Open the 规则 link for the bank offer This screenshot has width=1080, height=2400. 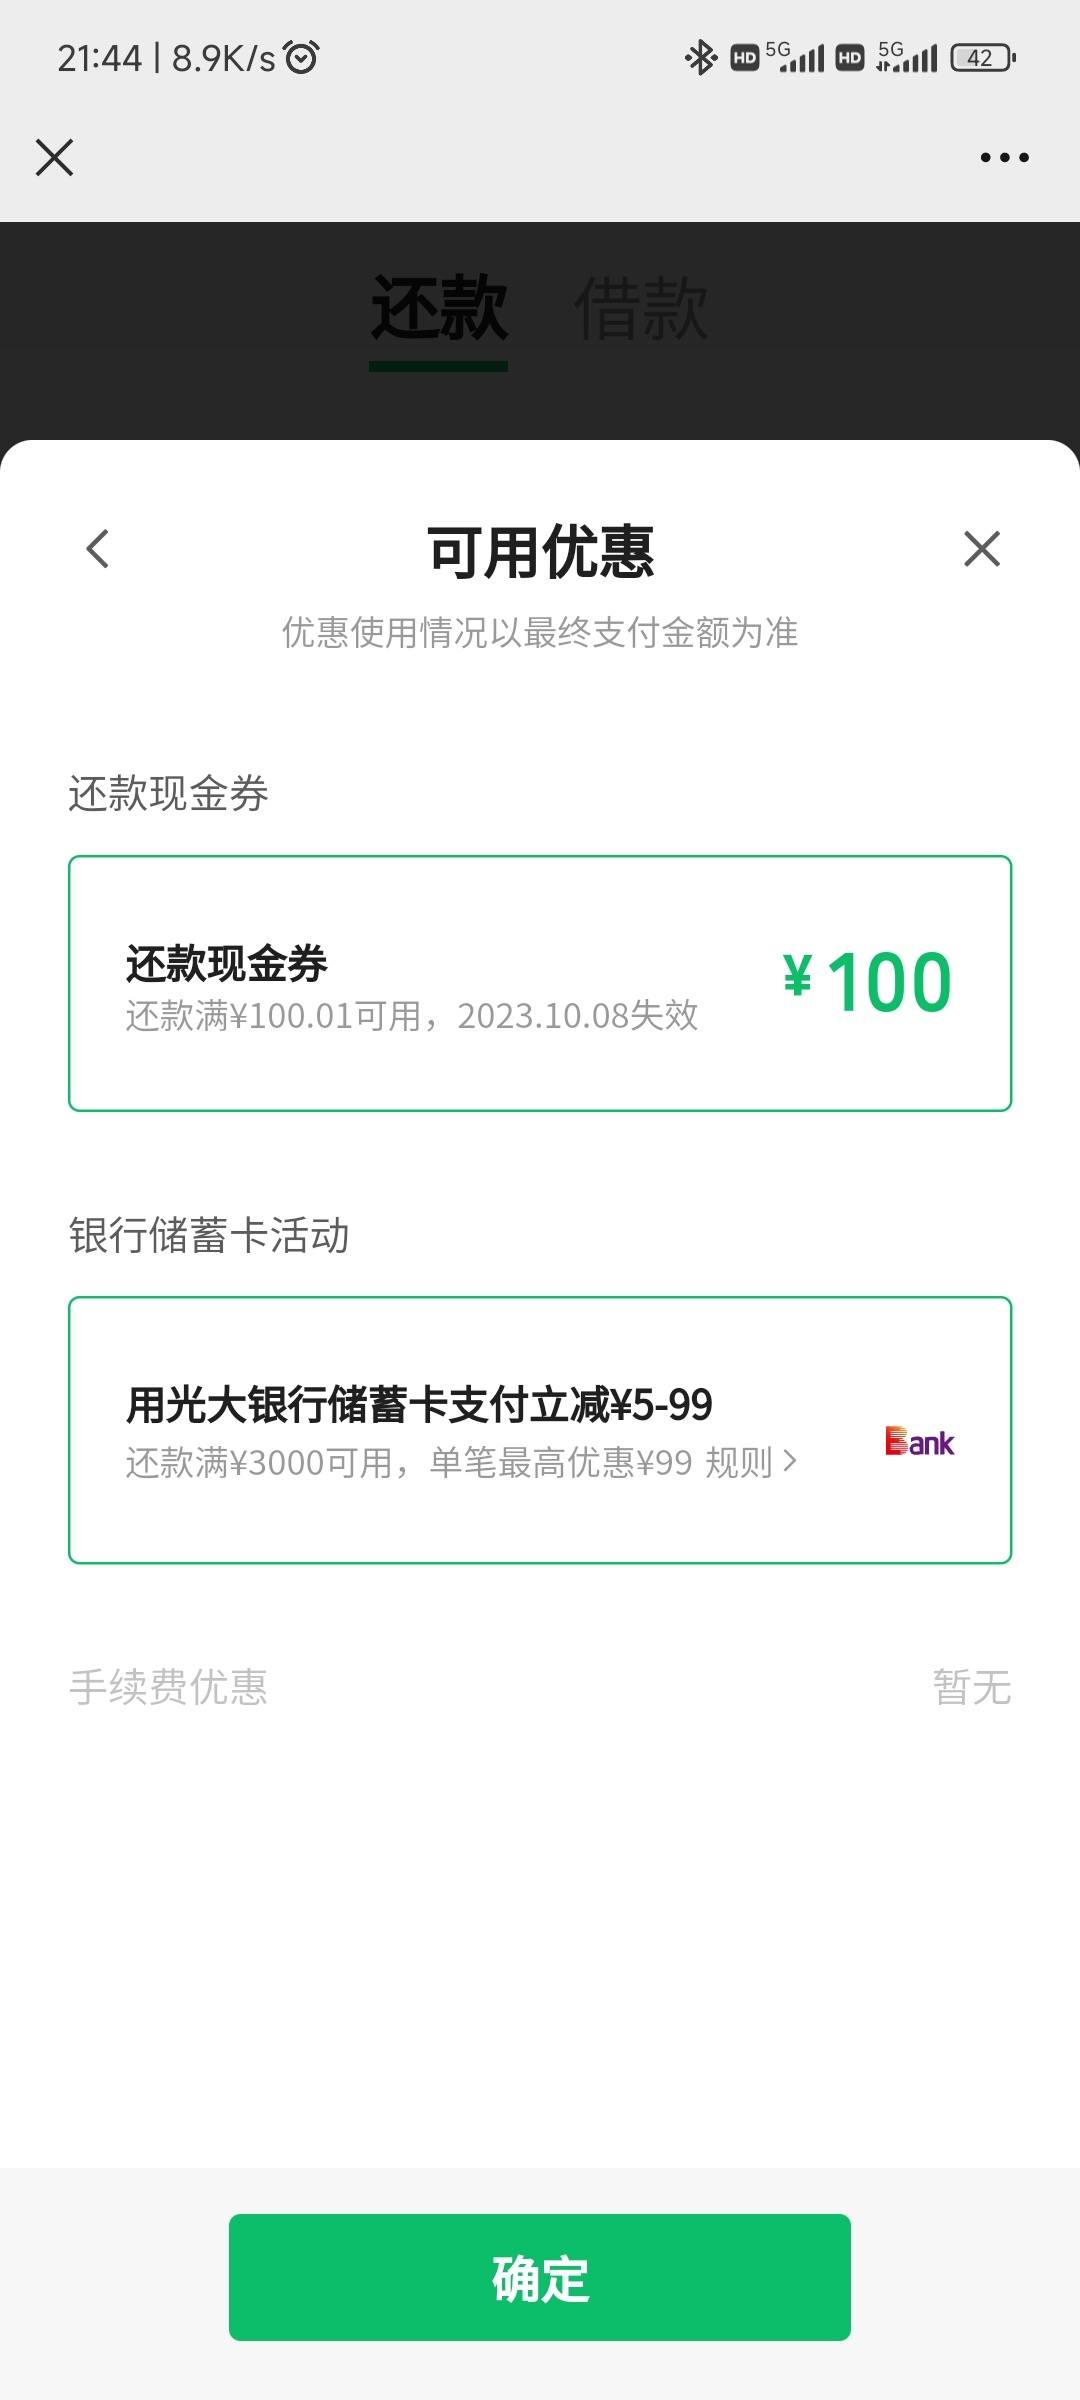tap(738, 1463)
